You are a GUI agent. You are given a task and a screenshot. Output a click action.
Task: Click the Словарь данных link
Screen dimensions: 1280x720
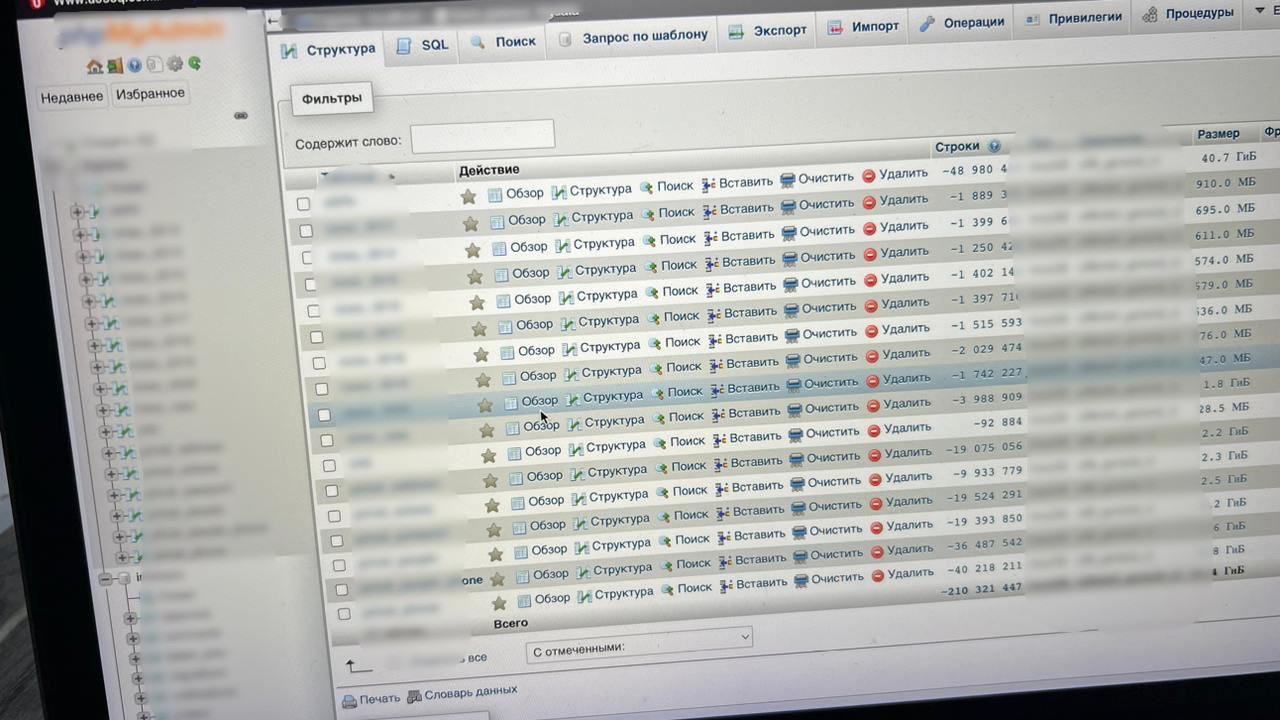(470, 691)
